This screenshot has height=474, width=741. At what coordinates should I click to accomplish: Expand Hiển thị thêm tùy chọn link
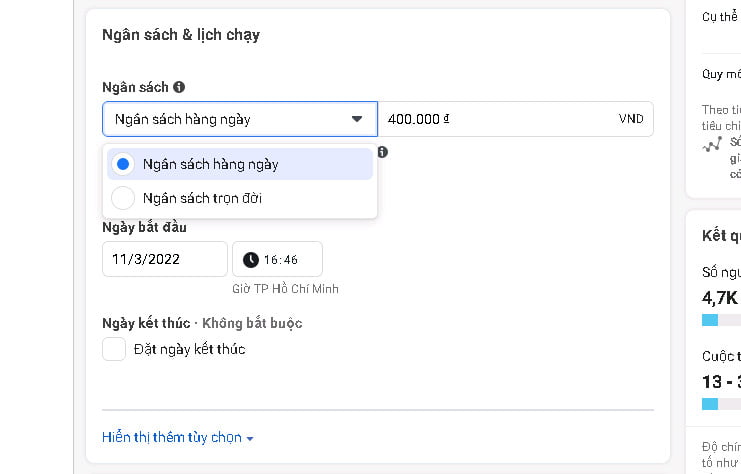[x=178, y=437]
